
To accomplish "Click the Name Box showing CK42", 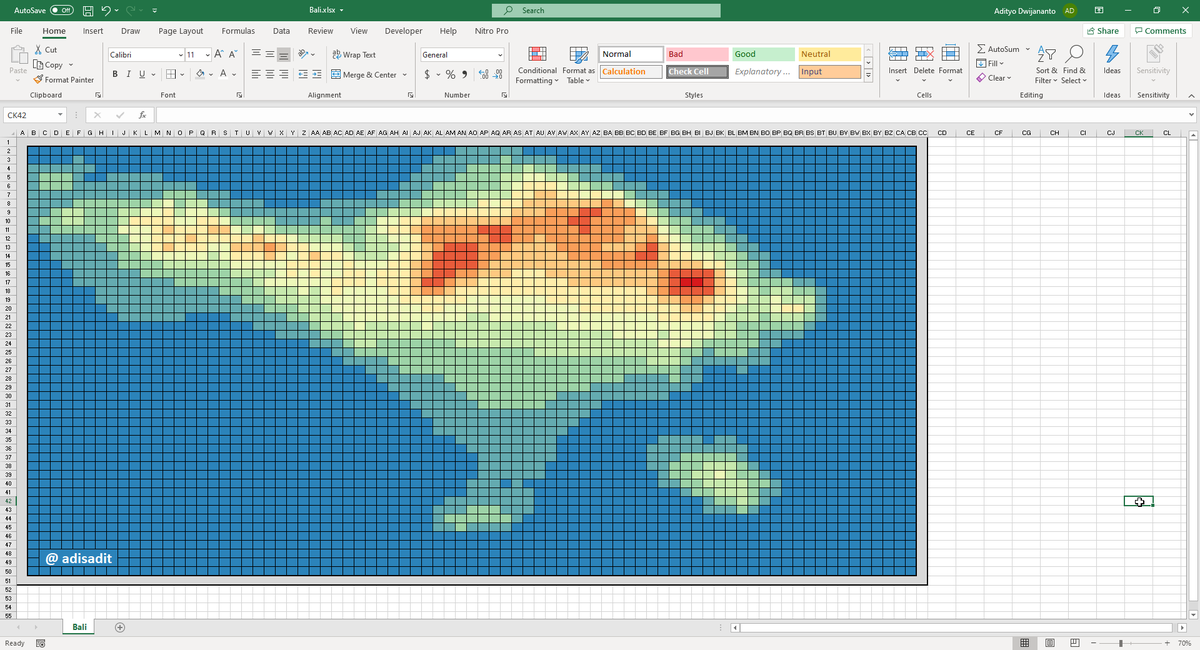I will pyautogui.click(x=30, y=115).
